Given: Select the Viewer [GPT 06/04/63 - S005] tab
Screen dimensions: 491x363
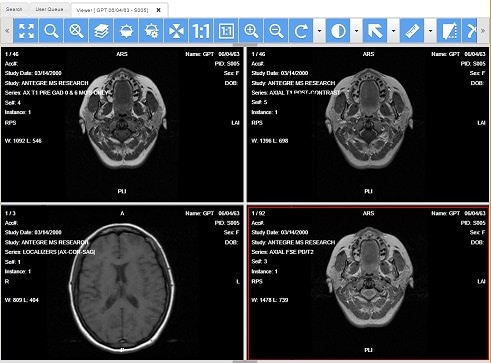Looking at the screenshot, I should point(112,10).
